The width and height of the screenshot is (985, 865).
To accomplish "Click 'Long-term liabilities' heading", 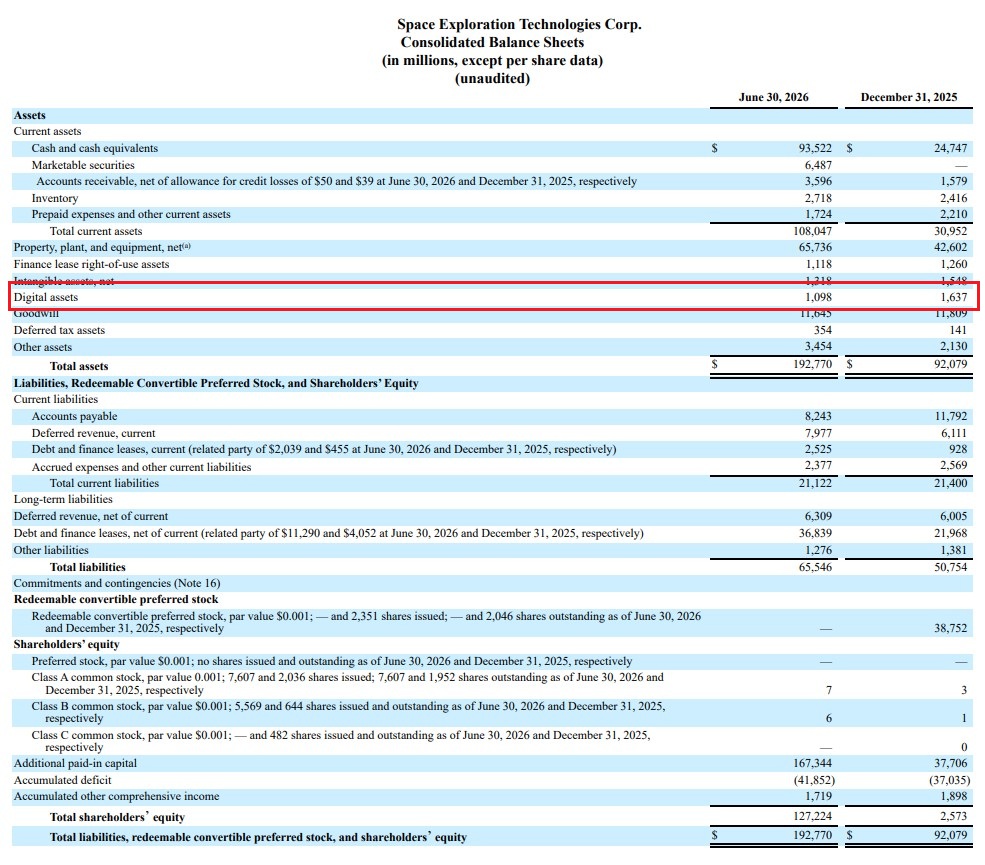I will tap(63, 499).
